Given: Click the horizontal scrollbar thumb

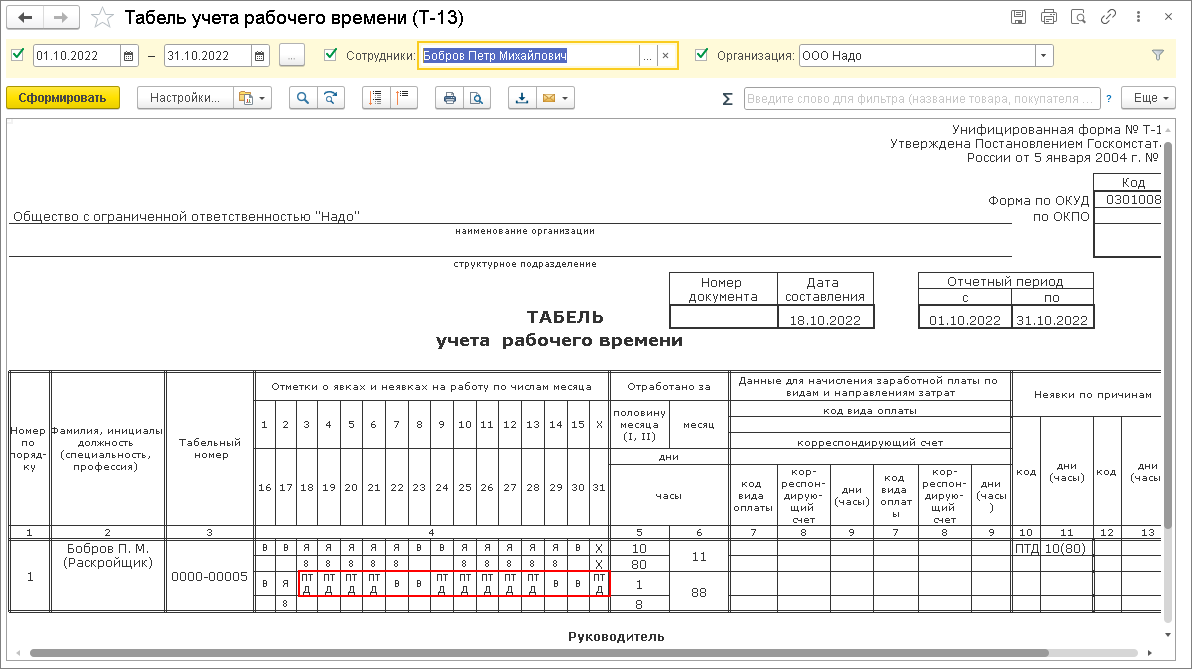Looking at the screenshot, I should [538, 653].
